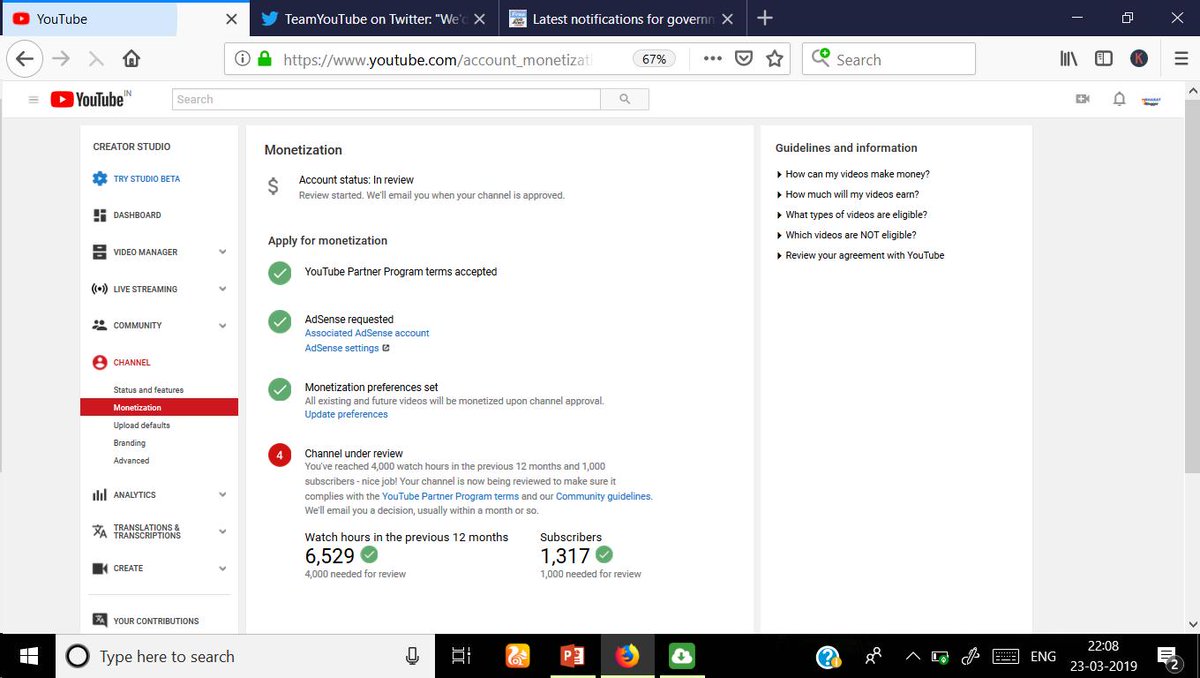
Task: Toggle the Firefox sidebar icon
Action: coord(1104,59)
